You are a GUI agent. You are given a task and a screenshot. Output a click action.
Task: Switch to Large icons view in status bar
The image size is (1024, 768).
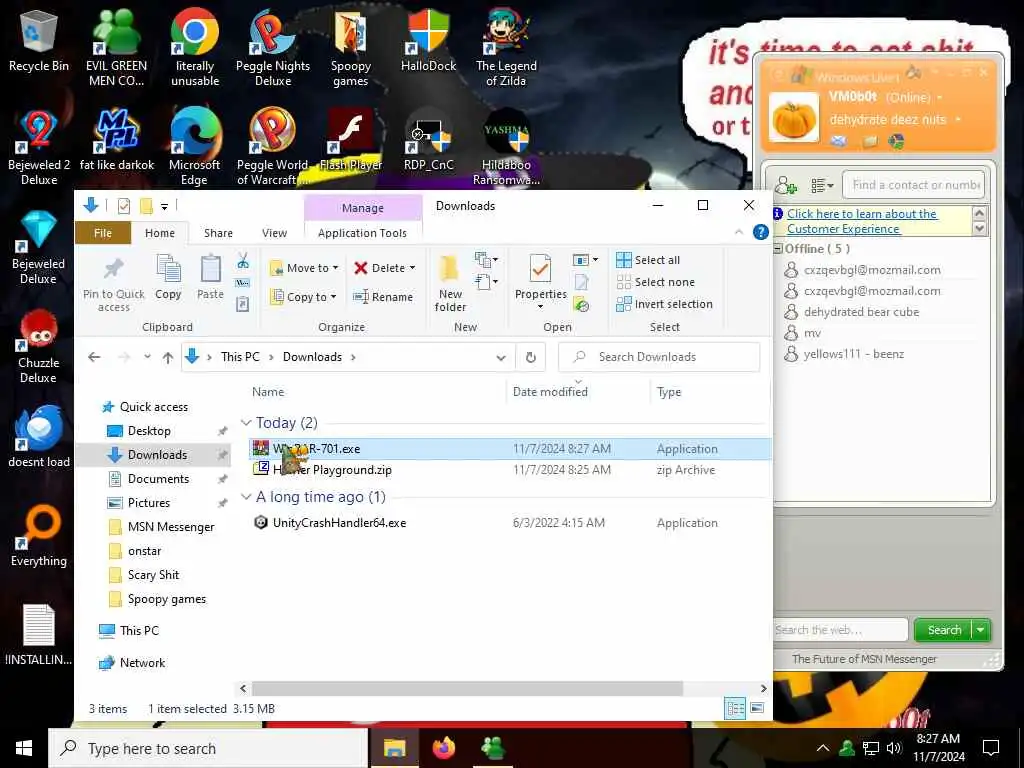757,709
